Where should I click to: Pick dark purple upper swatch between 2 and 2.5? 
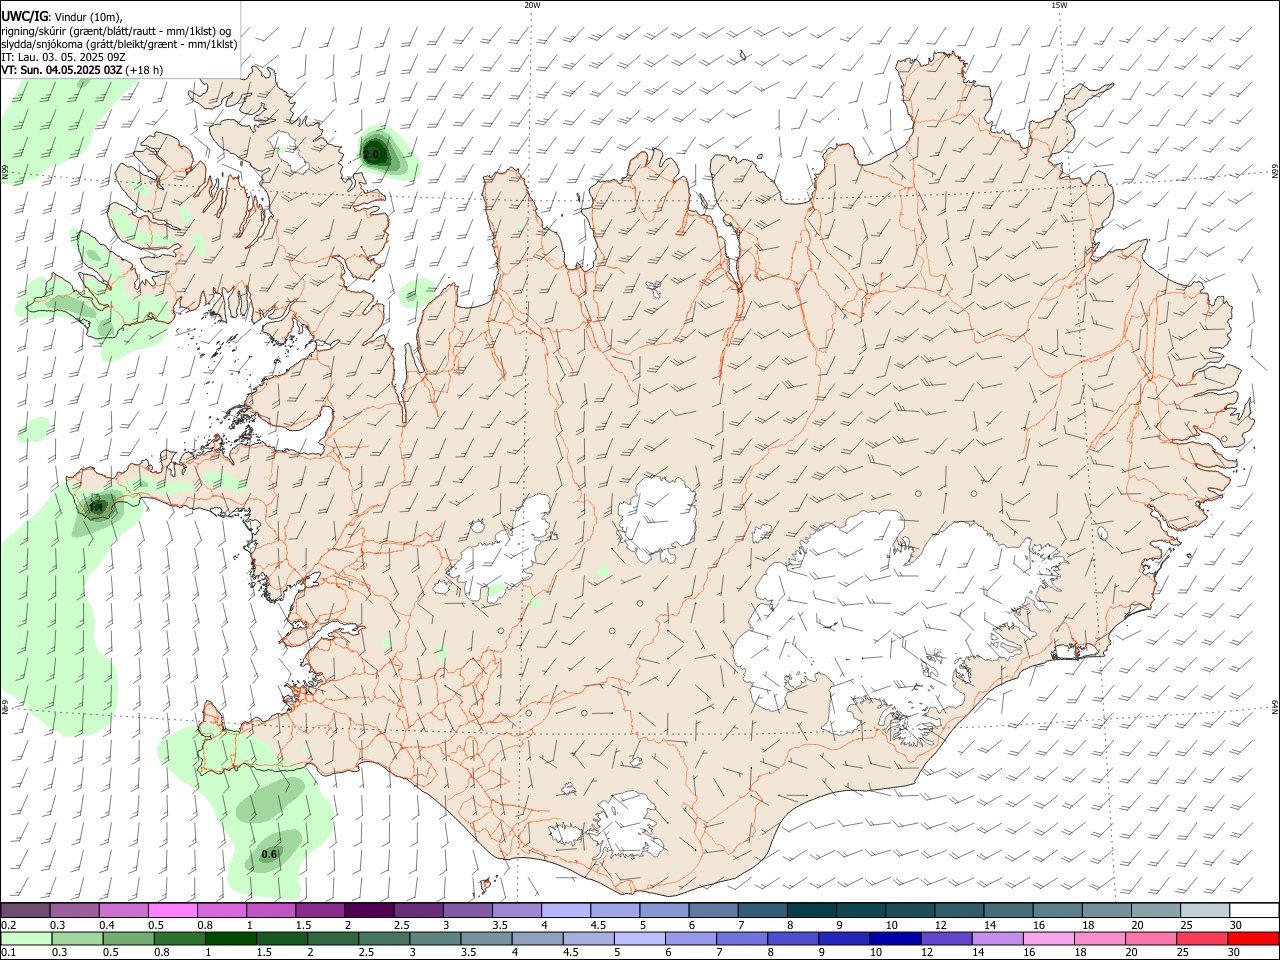click(x=368, y=910)
